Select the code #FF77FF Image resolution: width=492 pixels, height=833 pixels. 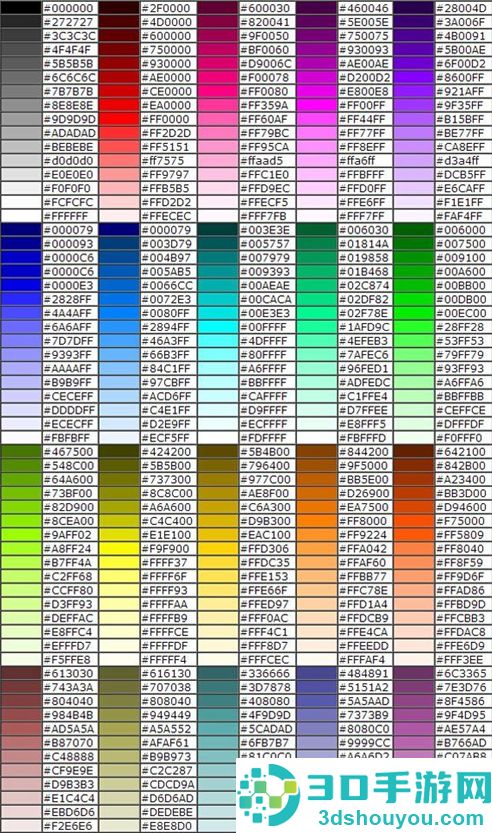pyautogui.click(x=362, y=133)
